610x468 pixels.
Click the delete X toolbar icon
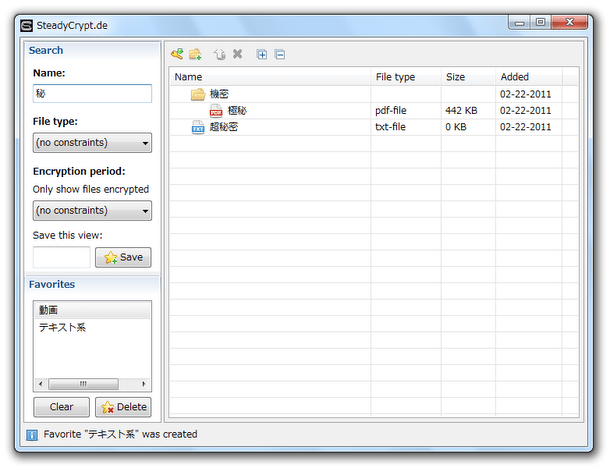click(237, 54)
